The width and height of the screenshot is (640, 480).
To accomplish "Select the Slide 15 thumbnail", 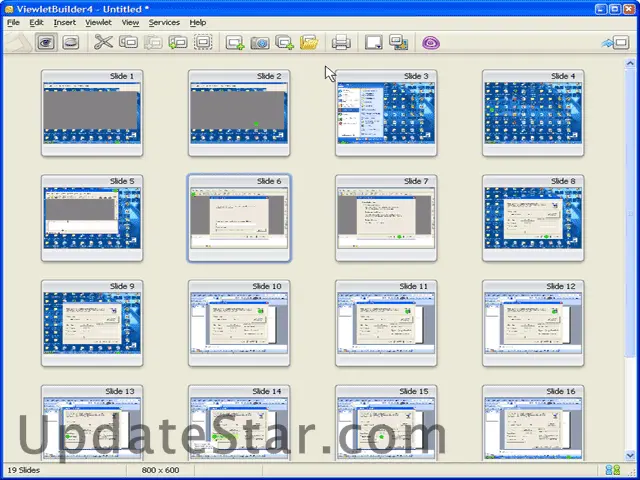I will (x=386, y=423).
